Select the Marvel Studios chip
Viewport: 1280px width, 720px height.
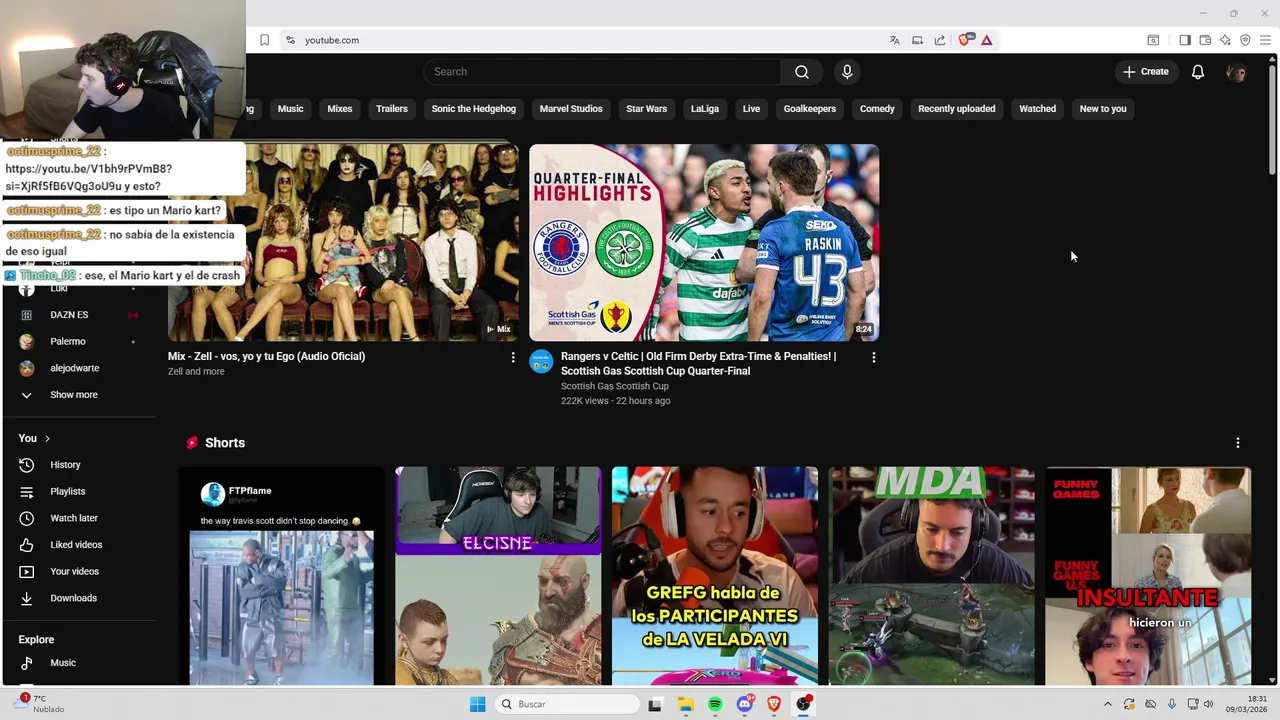(571, 109)
